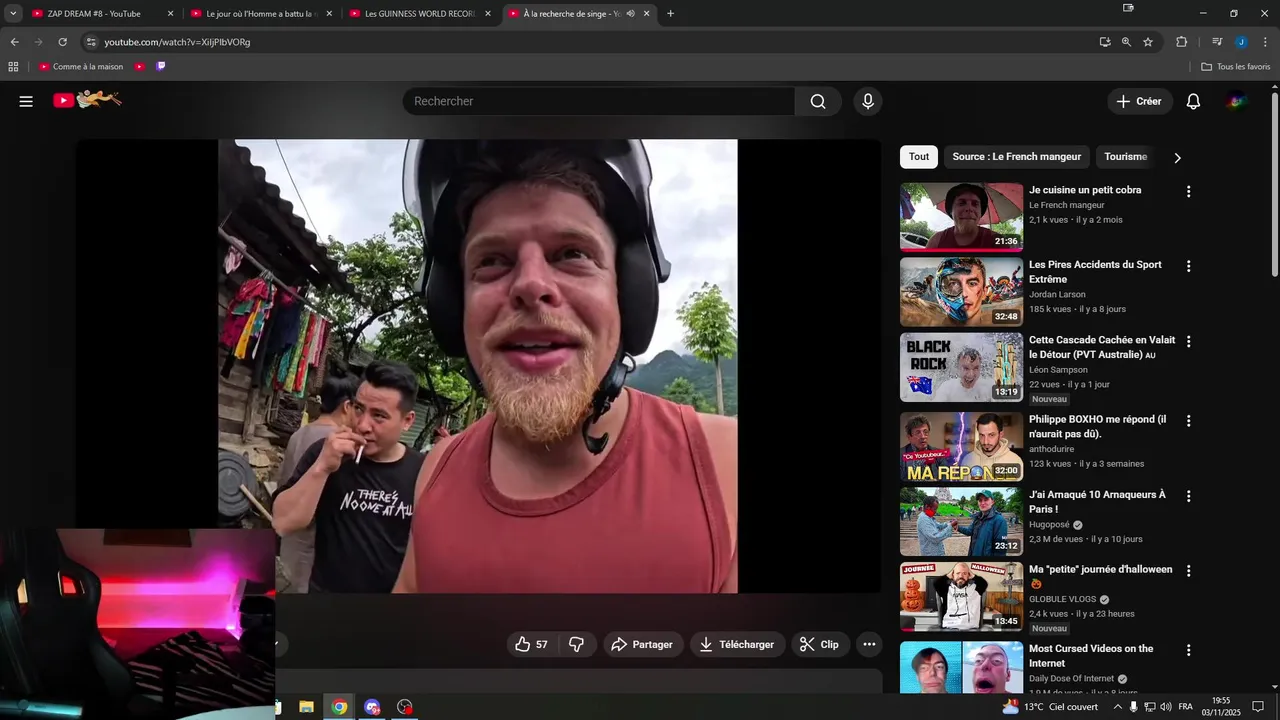Open the install app icon in address bar

coord(1105,42)
